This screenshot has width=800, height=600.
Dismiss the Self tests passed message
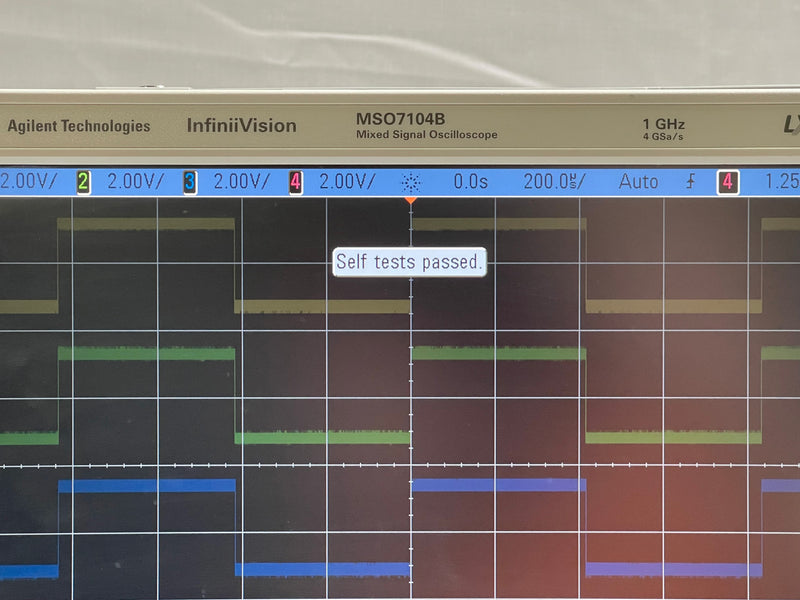[410, 262]
